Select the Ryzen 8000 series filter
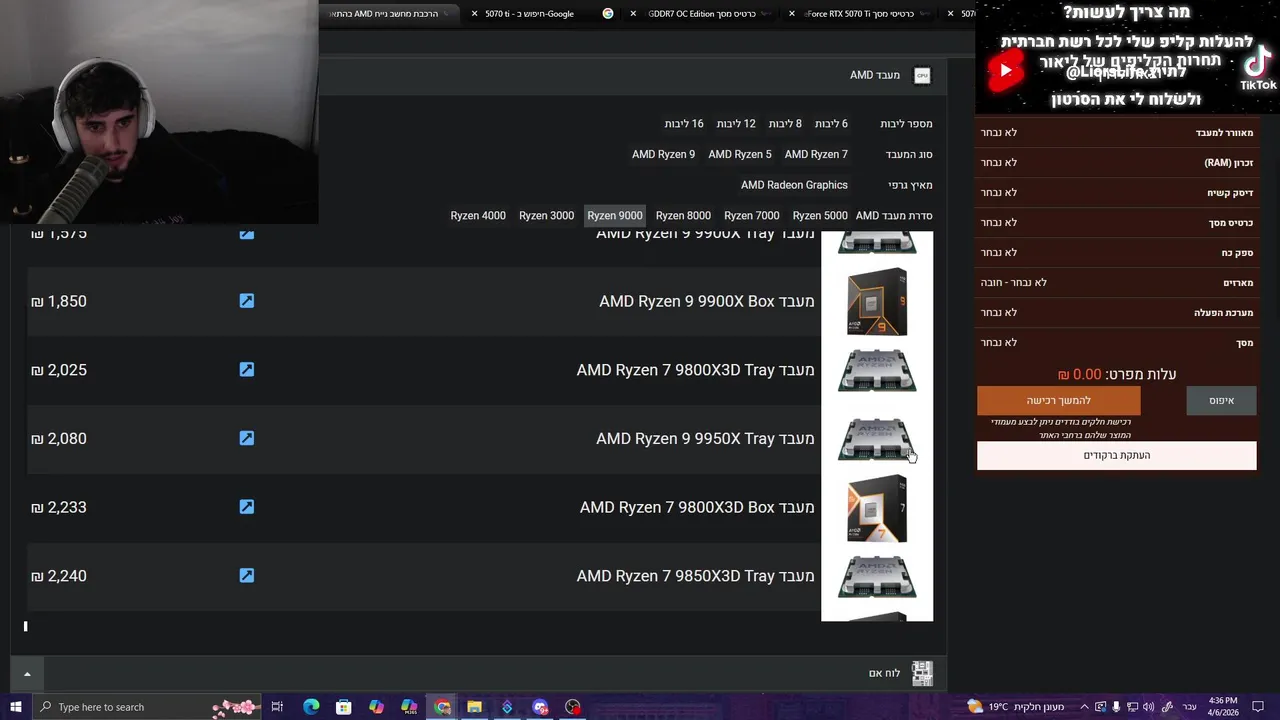The height and width of the screenshot is (720, 1280). pos(683,216)
